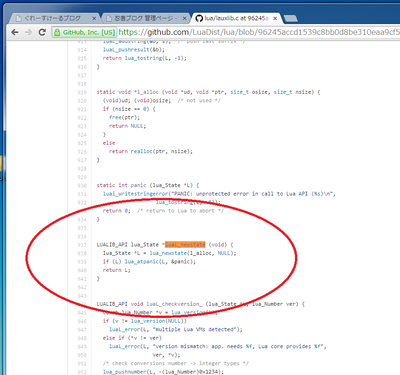Click the highlighted luaL_newstate text
Screen dimensions: 400x375
point(185,245)
